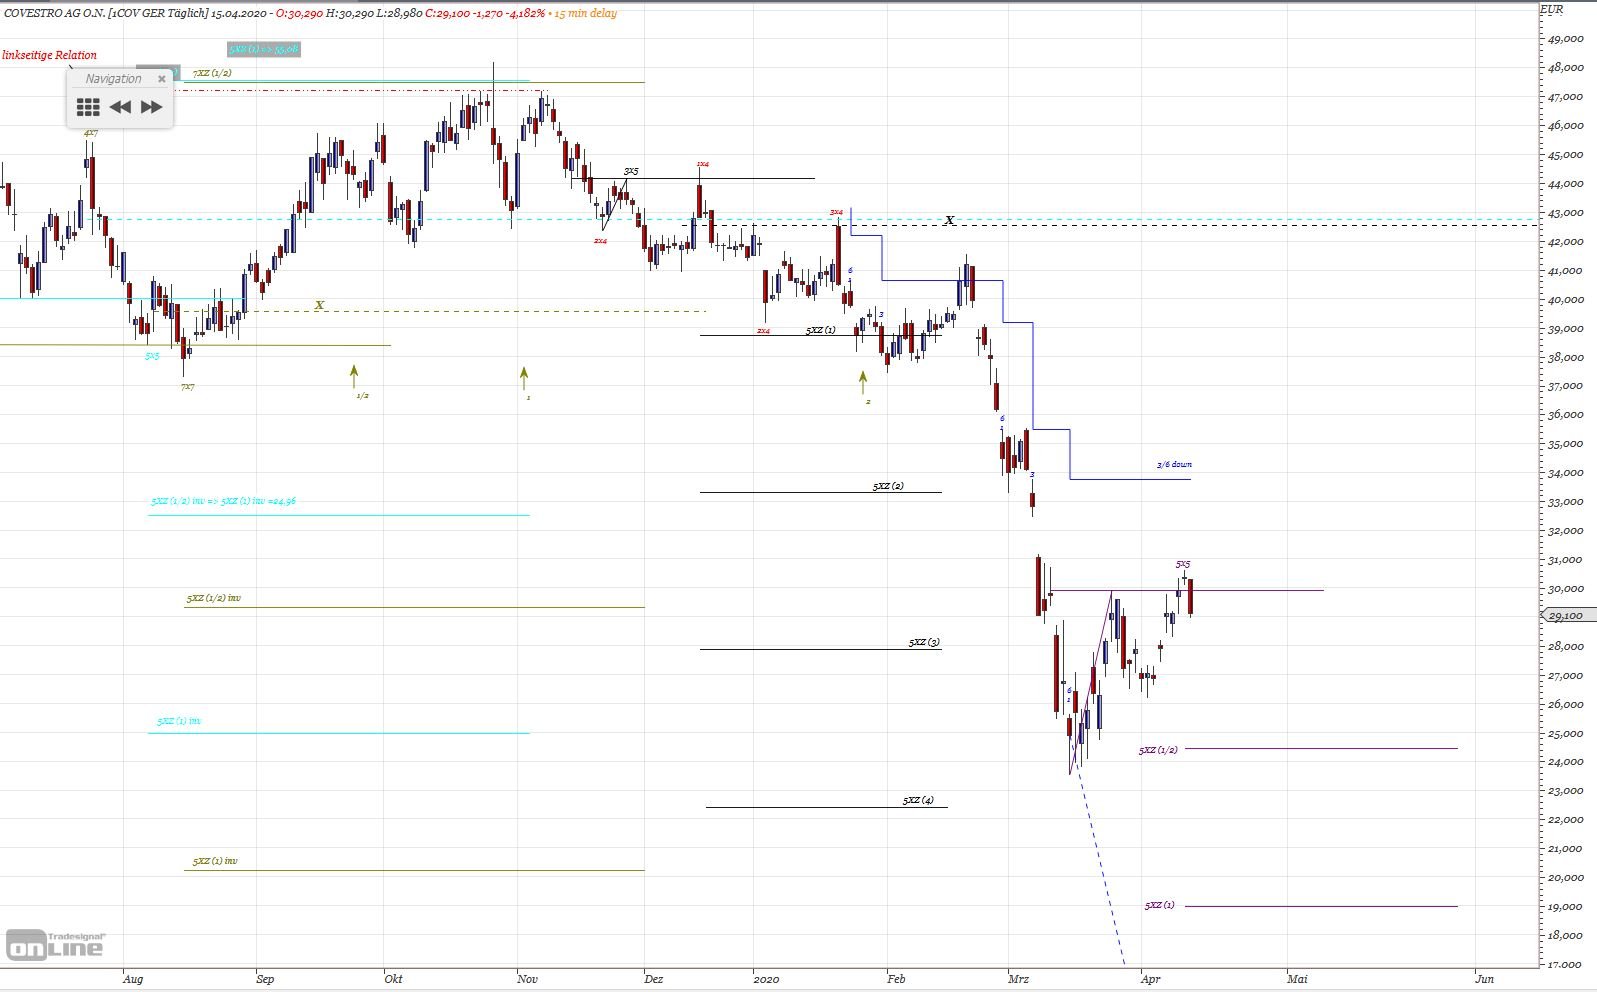
Task: Click the 43,000 price axis label
Action: (x=1565, y=213)
